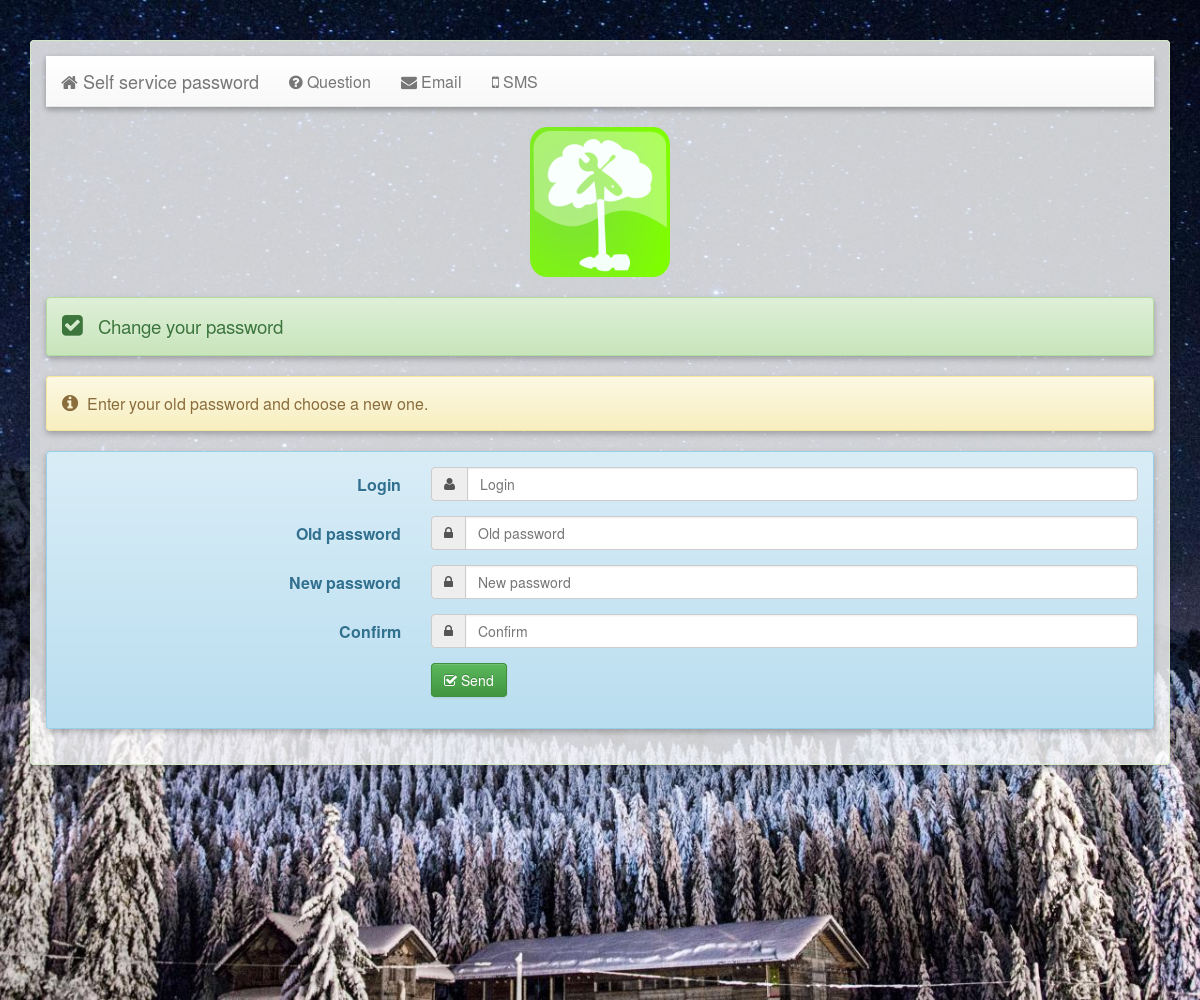Focus the New password input field
The image size is (1200, 1000).
click(x=801, y=583)
